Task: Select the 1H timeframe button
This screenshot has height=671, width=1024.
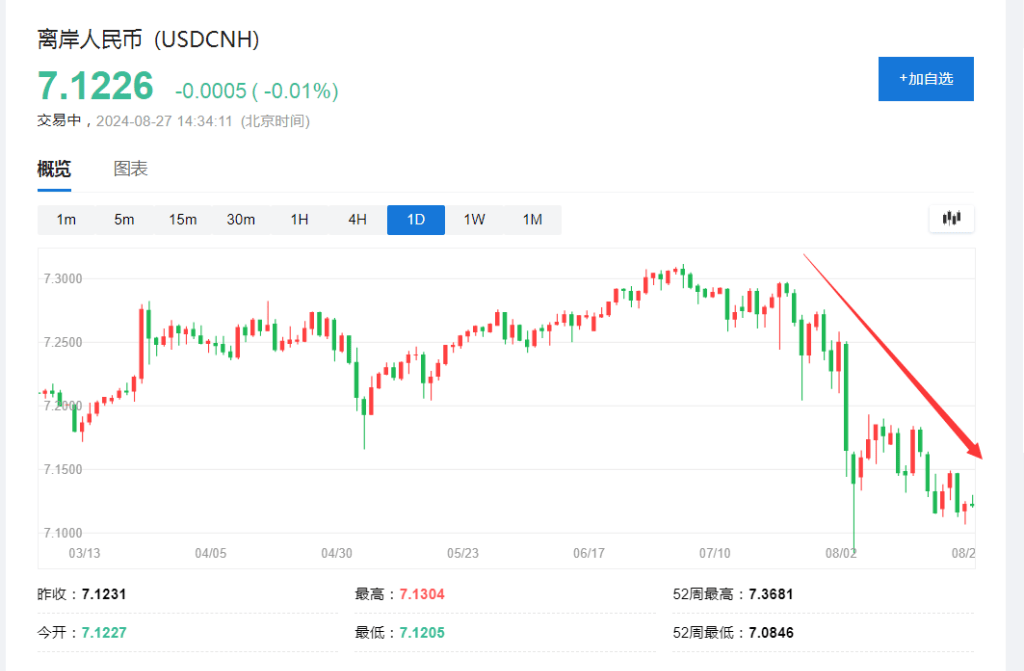Action: point(299,220)
